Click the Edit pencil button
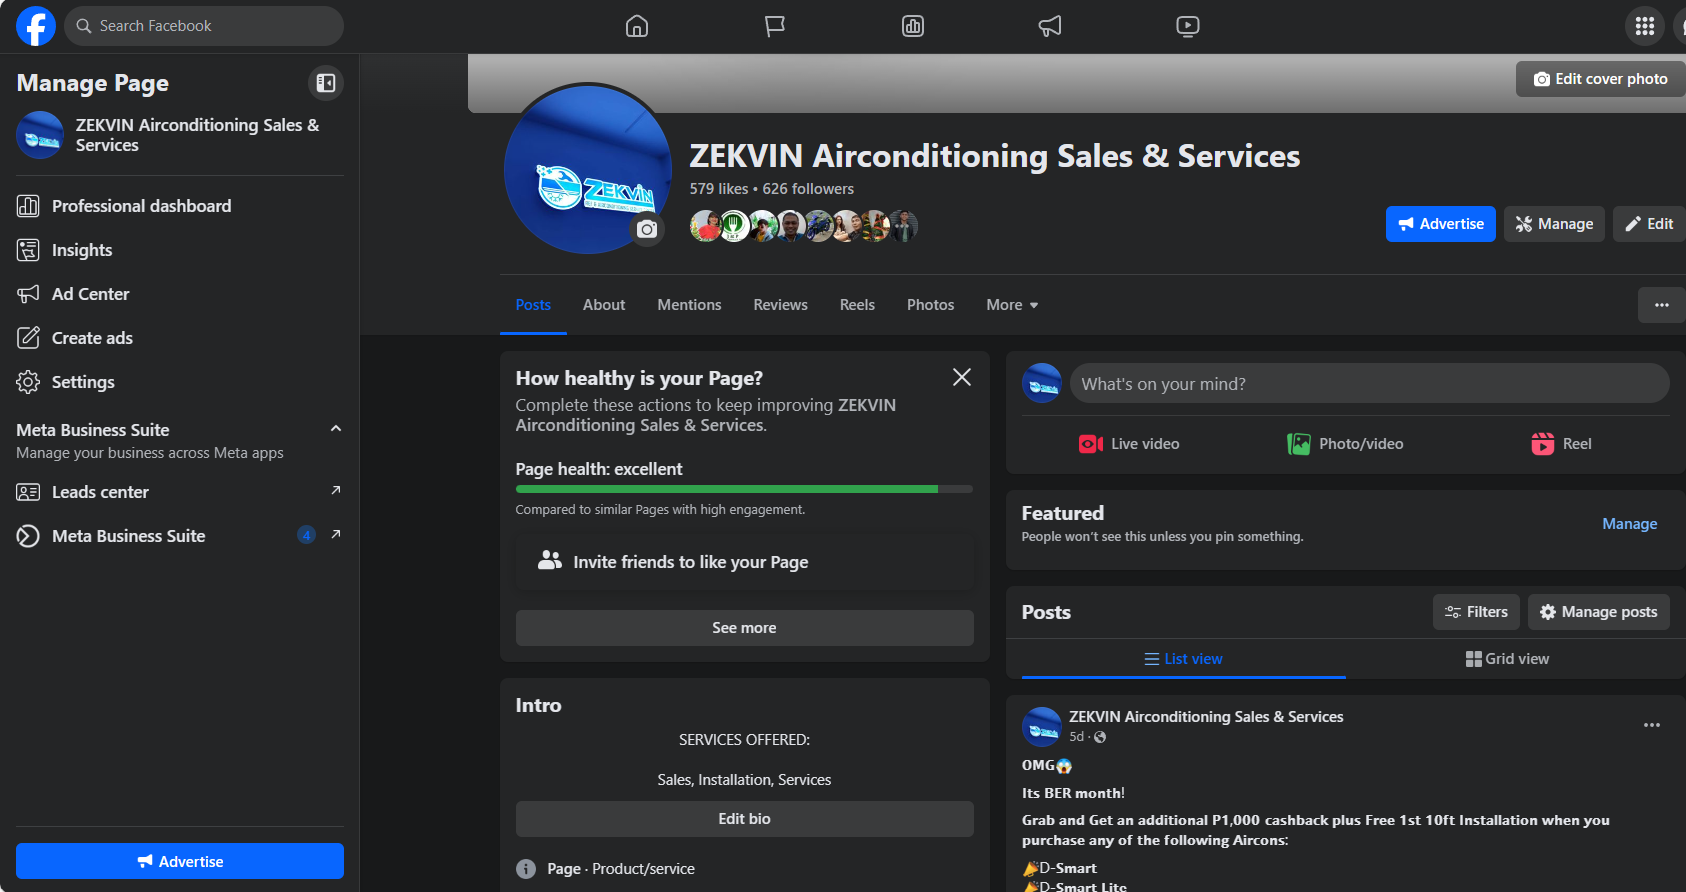Image resolution: width=1686 pixels, height=892 pixels. [x=1649, y=224]
